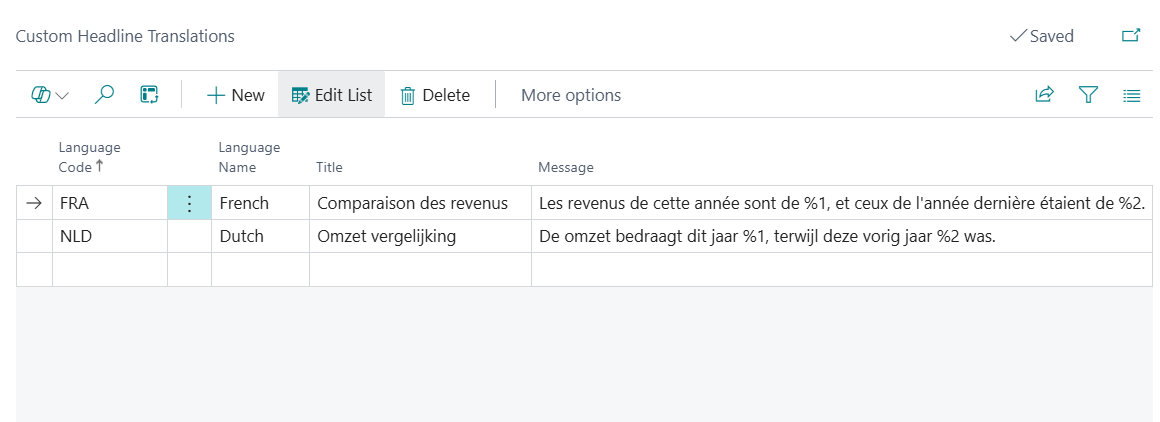Click the empty new row Language Code cell
This screenshot has width=1160, height=422.
[x=108, y=269]
